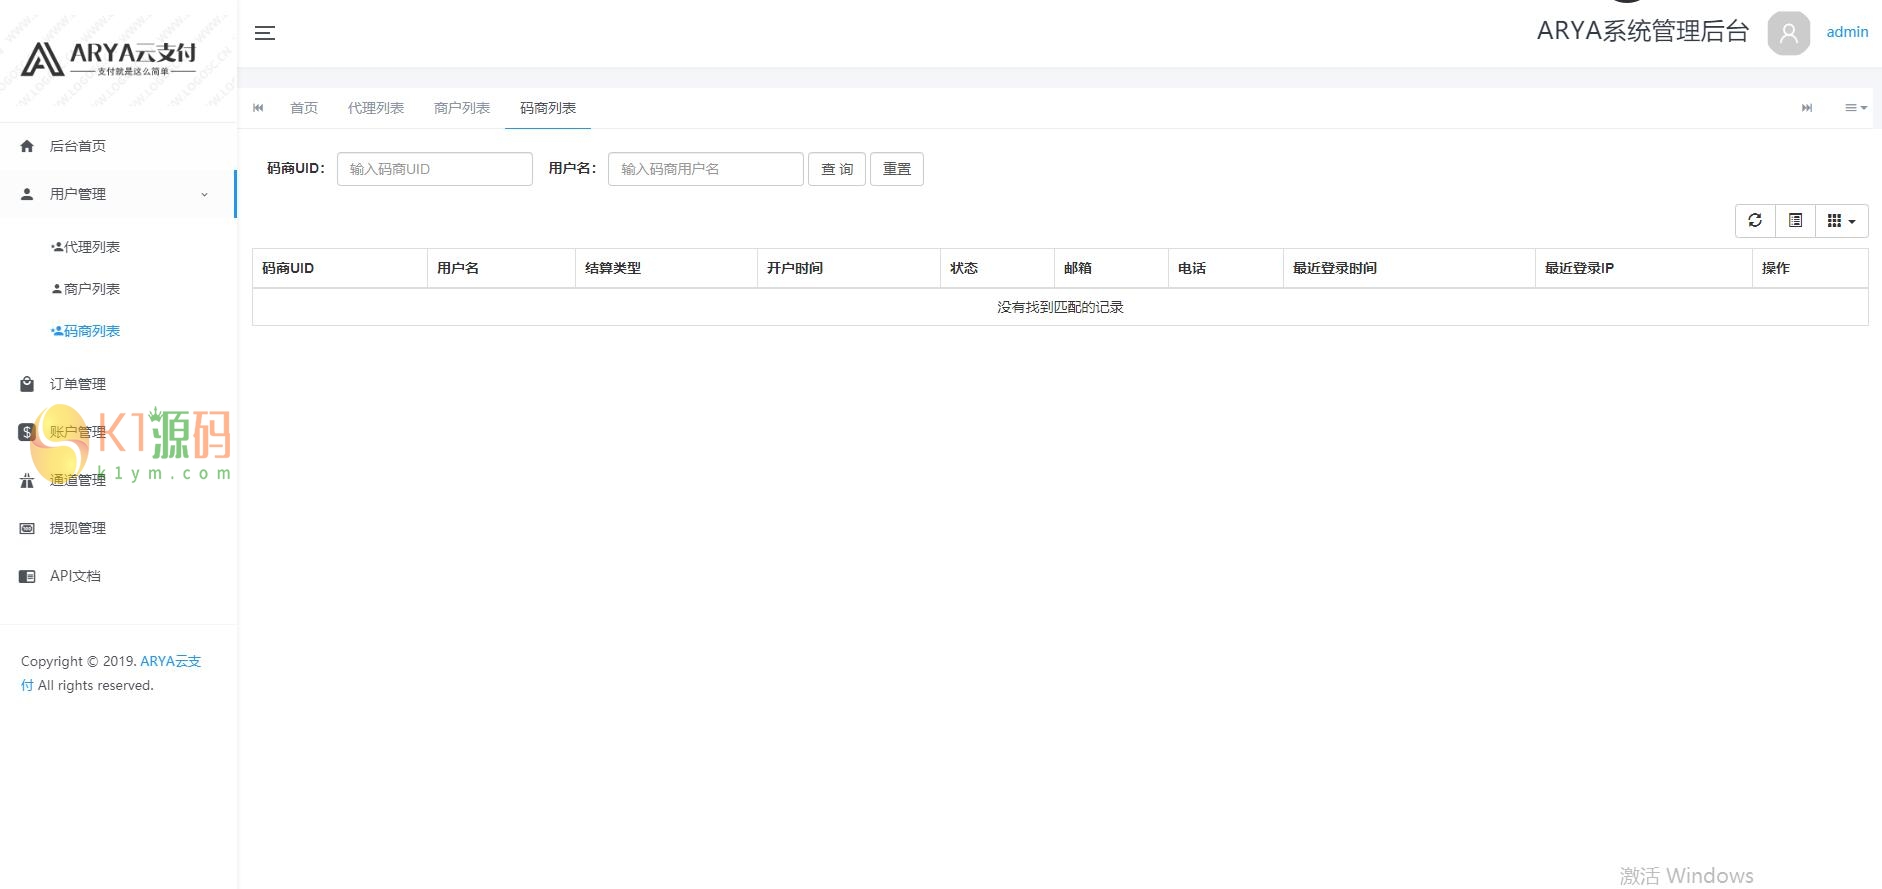Viewport: 1882px width, 889px height.
Task: Toggle table card view icon
Action: [1795, 221]
